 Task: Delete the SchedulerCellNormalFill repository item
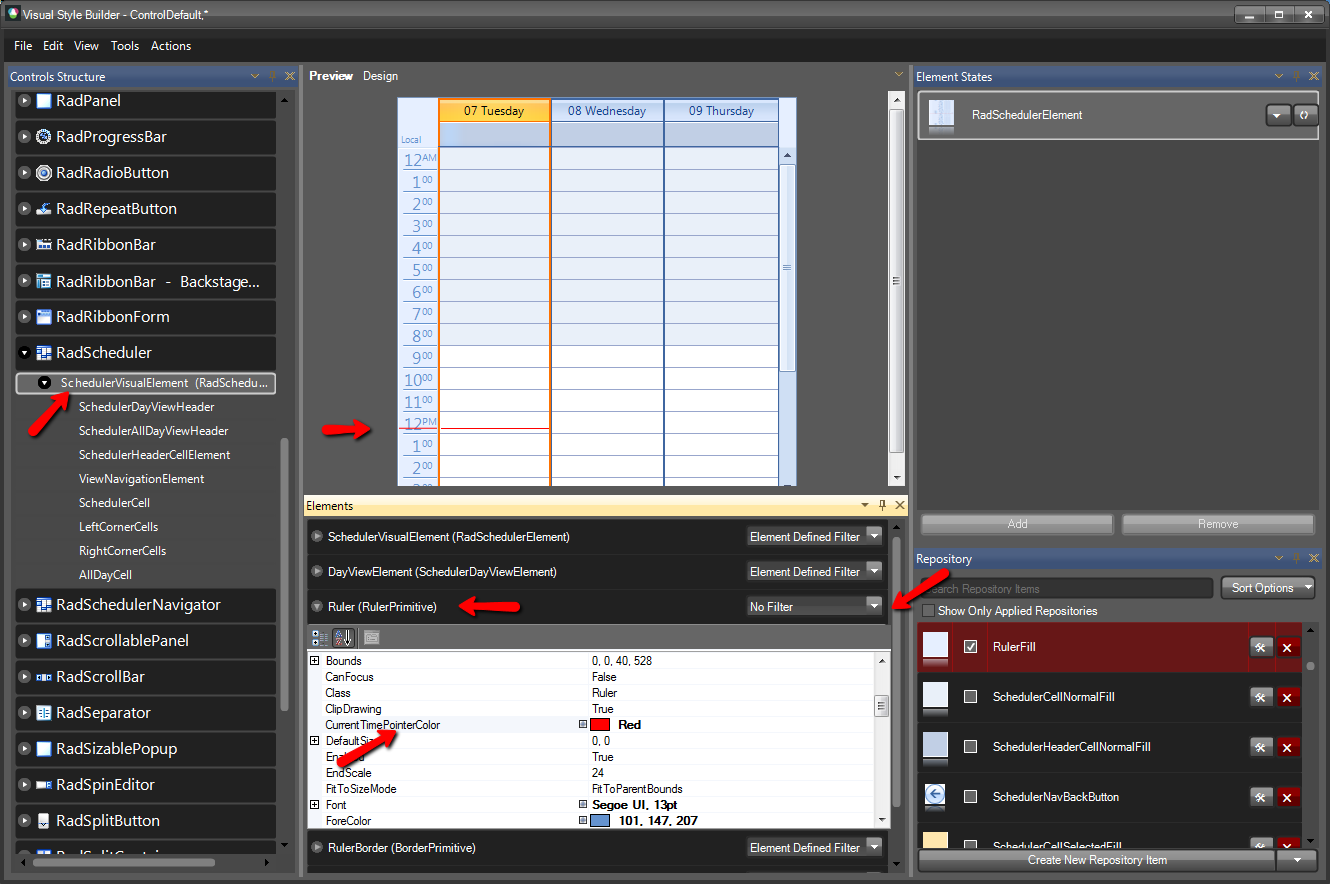[1287, 697]
